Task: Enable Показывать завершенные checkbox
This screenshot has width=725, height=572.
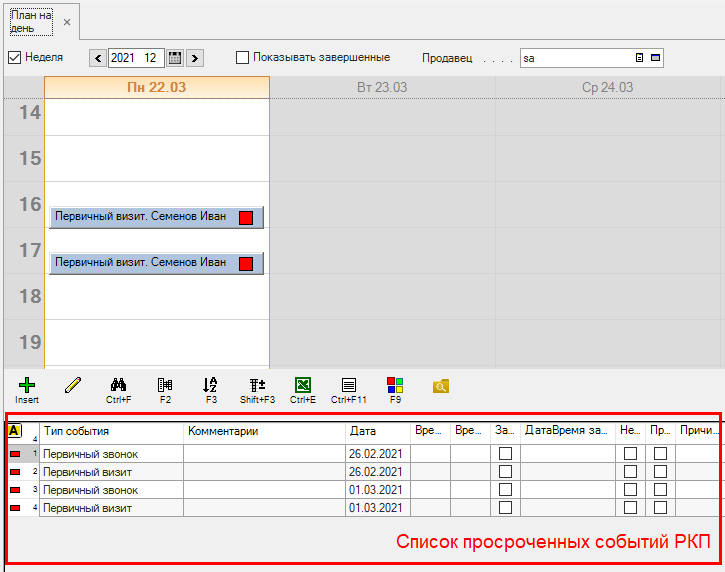Action: tap(242, 58)
